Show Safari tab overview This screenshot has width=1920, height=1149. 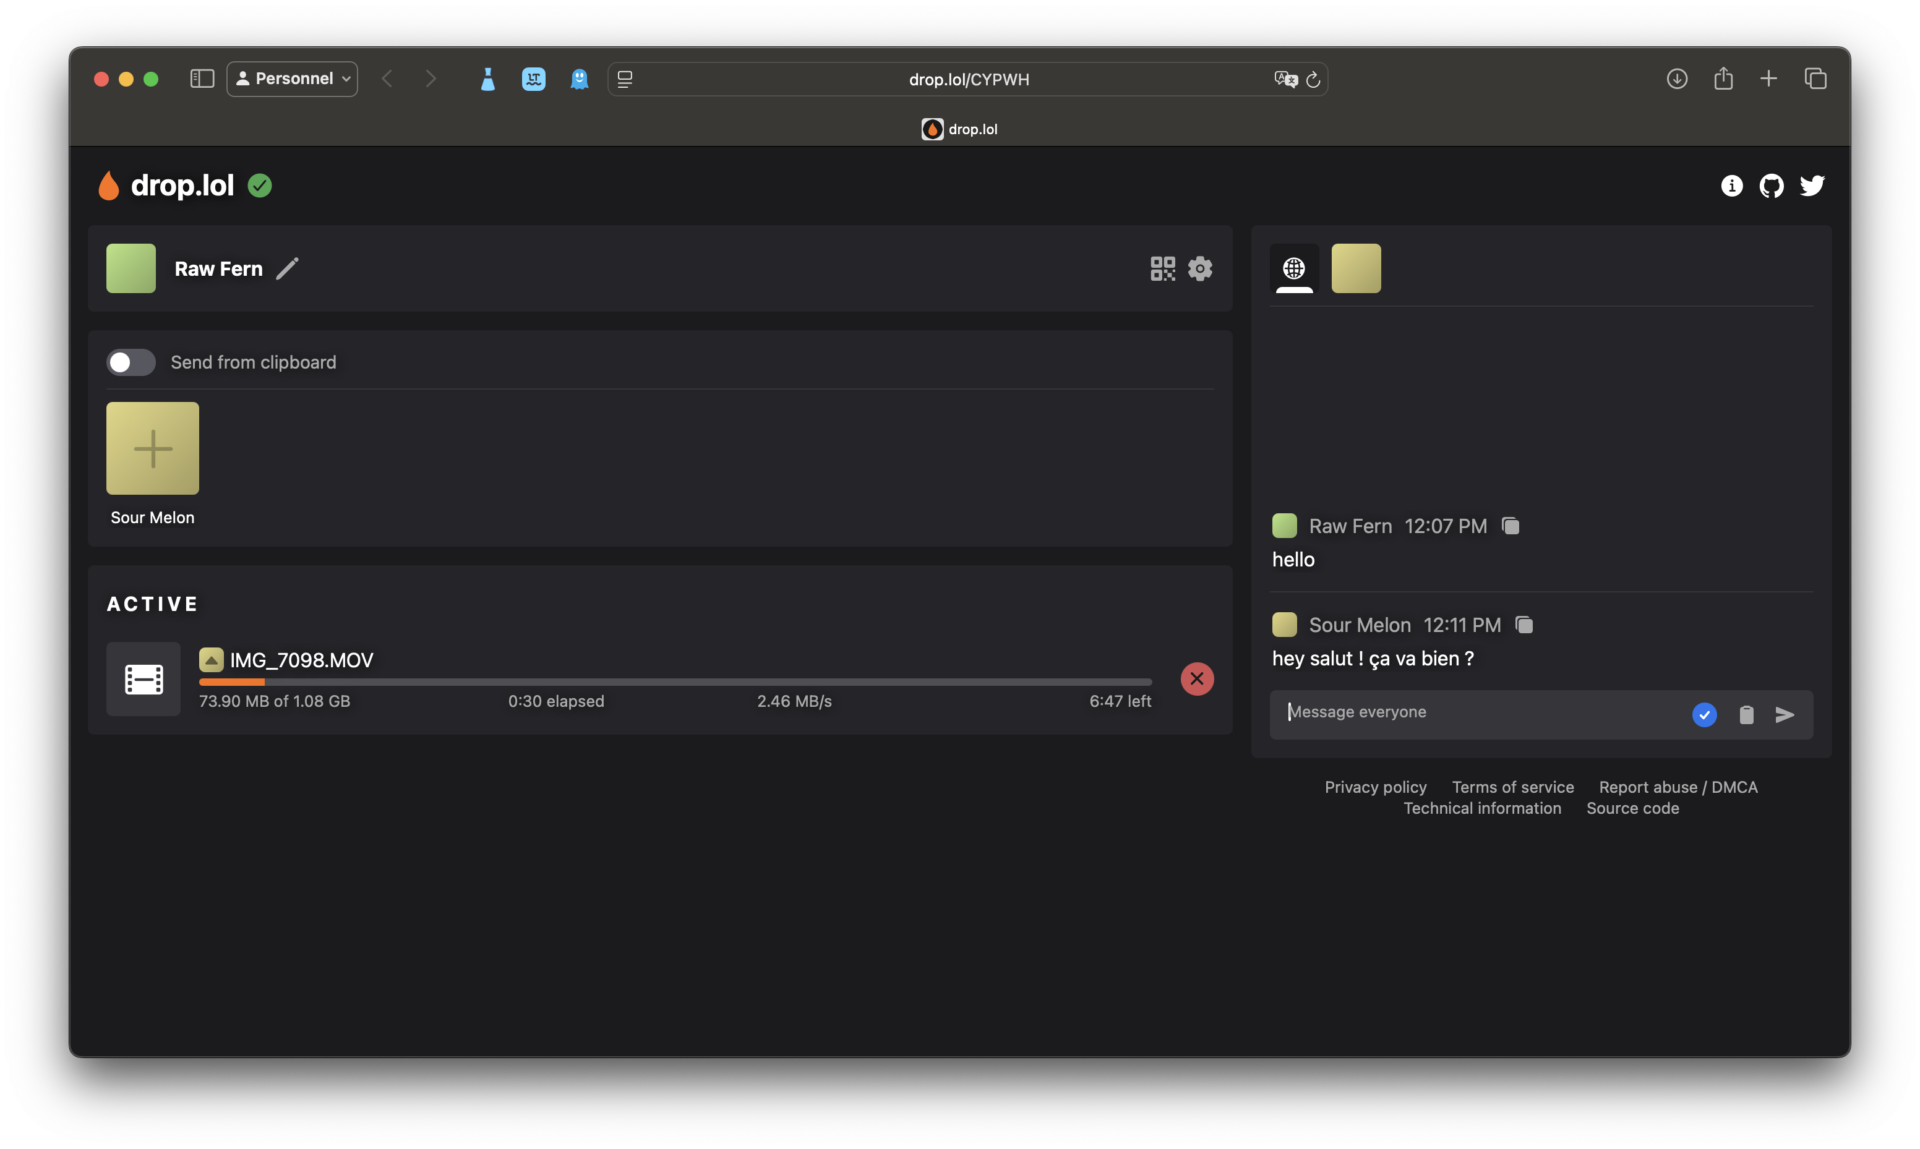(x=1815, y=78)
